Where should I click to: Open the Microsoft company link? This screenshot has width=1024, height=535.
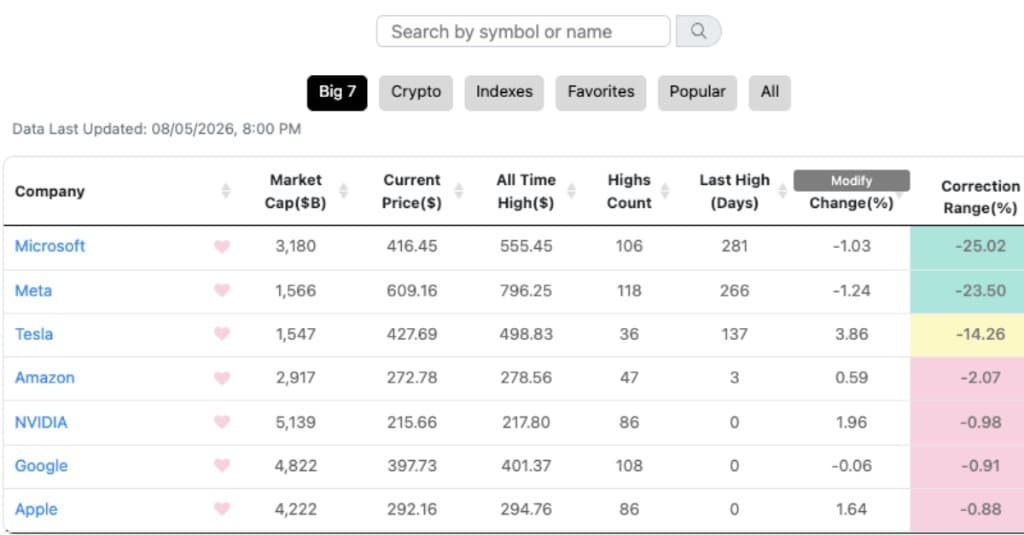50,246
